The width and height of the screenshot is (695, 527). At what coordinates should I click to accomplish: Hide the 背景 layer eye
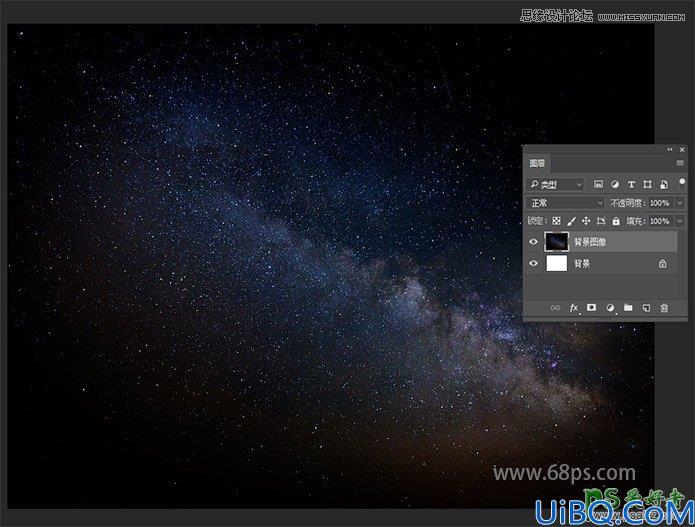pos(534,263)
